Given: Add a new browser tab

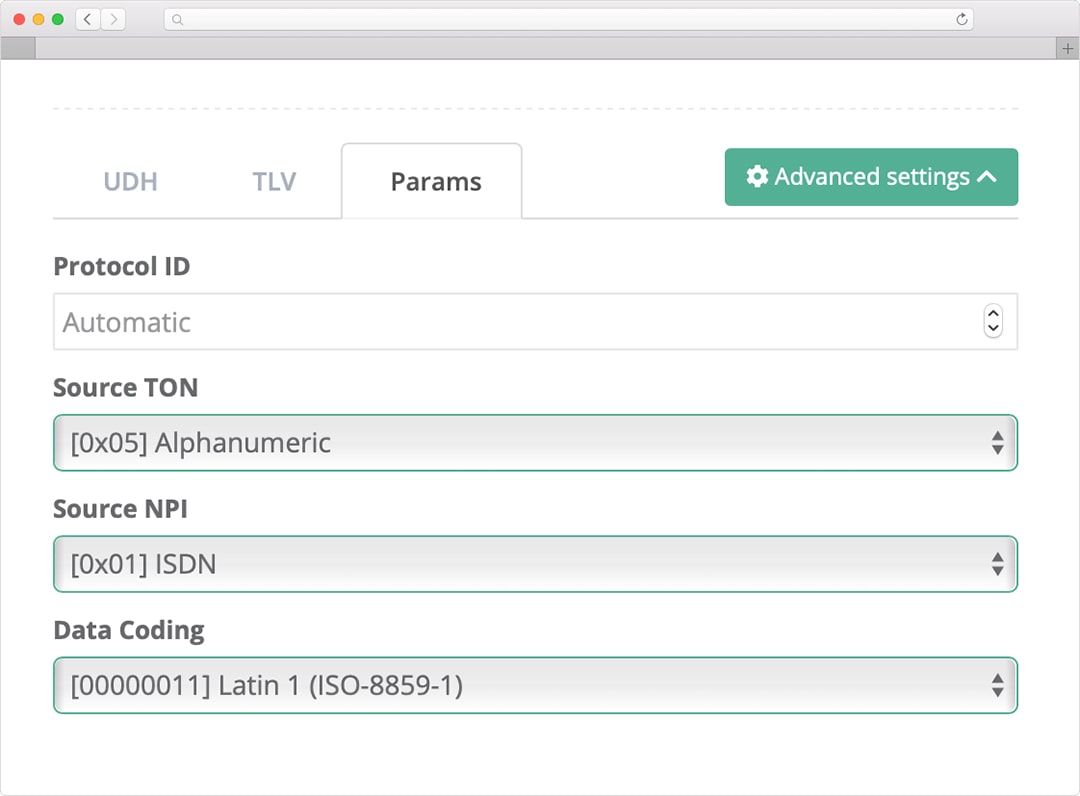Looking at the screenshot, I should (x=1068, y=49).
